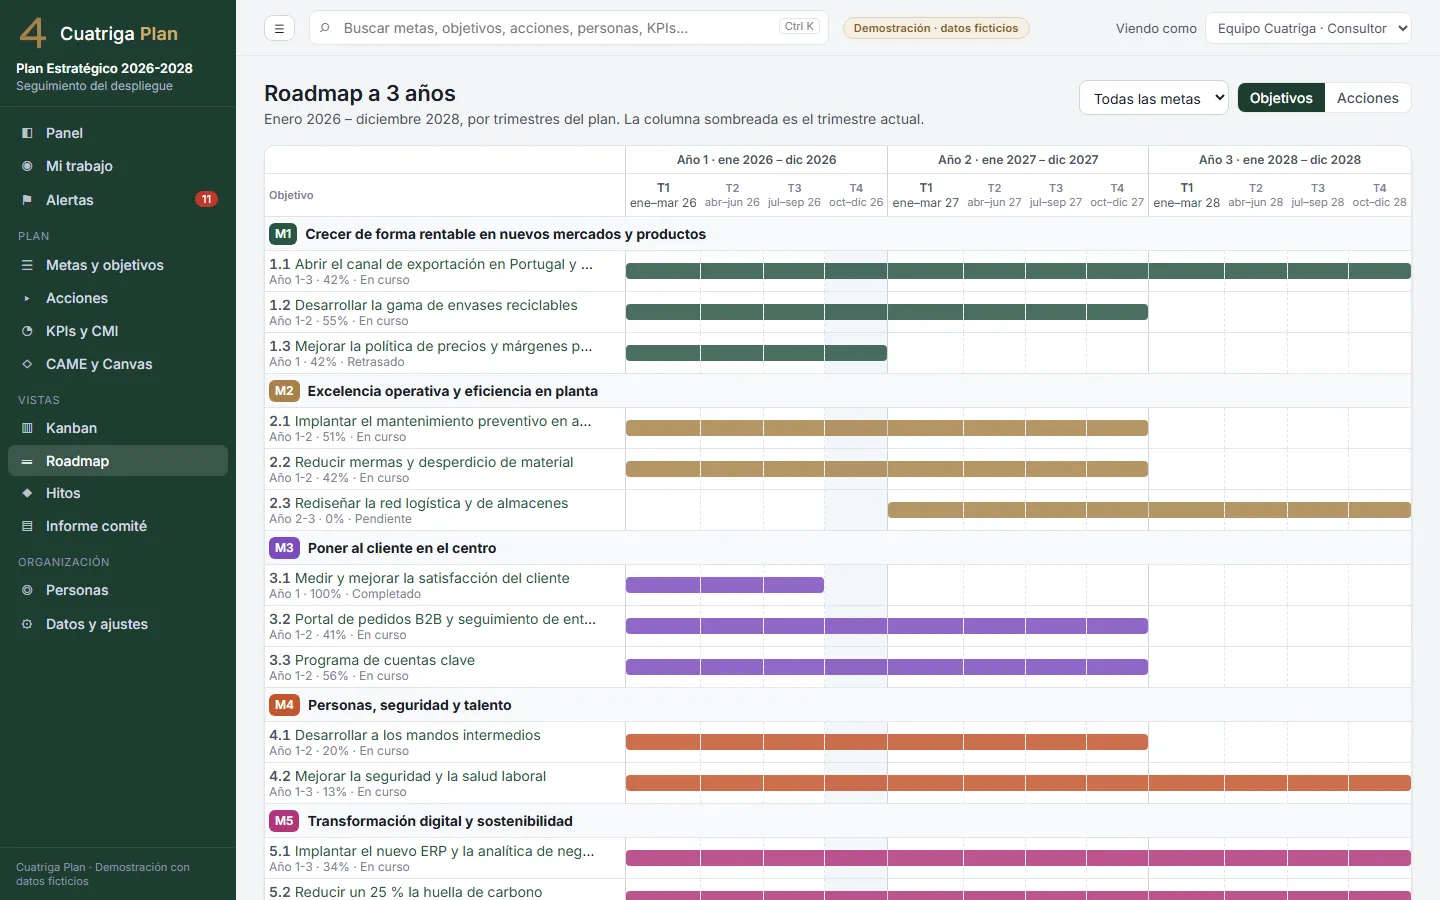Click the Alertas flag icon

tap(27, 200)
